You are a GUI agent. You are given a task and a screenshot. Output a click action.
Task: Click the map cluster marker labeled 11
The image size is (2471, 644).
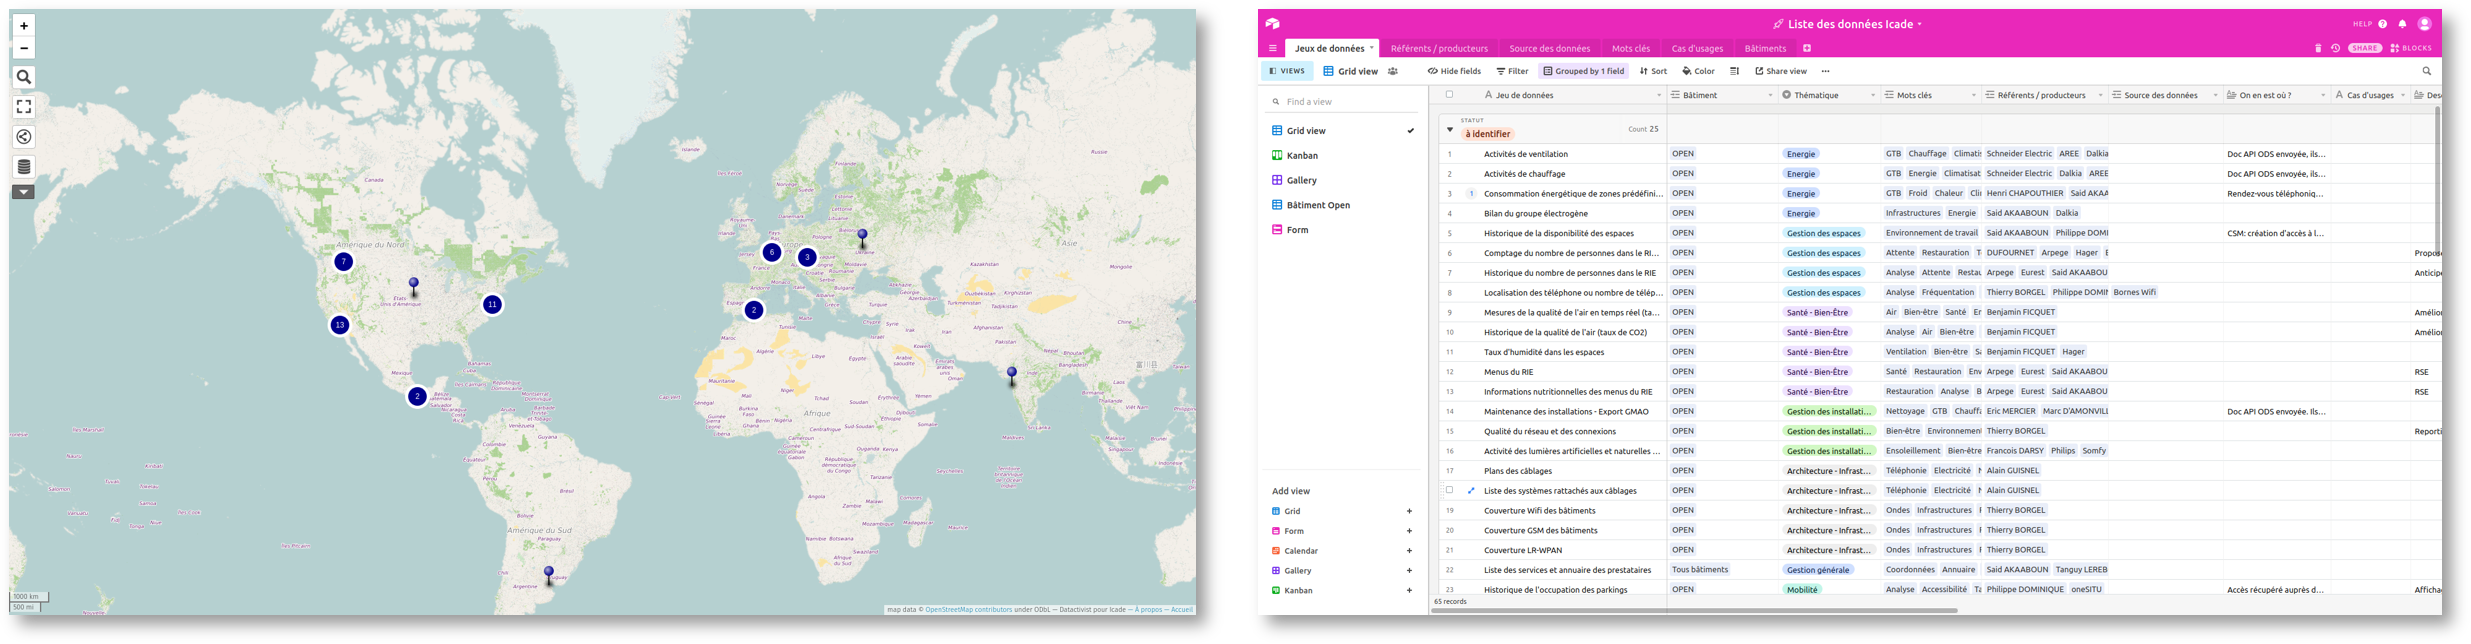click(492, 305)
